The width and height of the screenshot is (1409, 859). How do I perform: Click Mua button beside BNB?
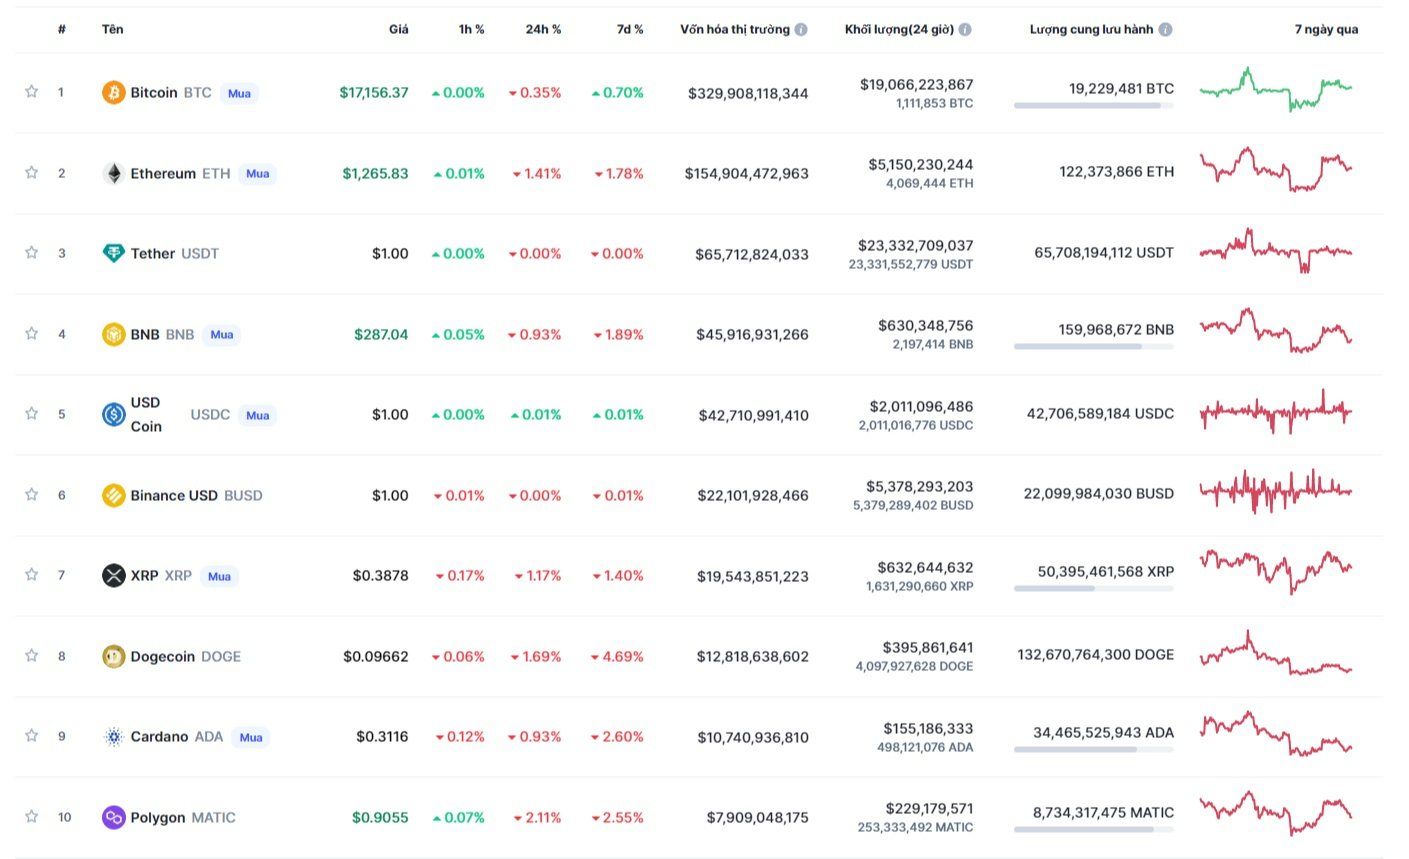[222, 334]
